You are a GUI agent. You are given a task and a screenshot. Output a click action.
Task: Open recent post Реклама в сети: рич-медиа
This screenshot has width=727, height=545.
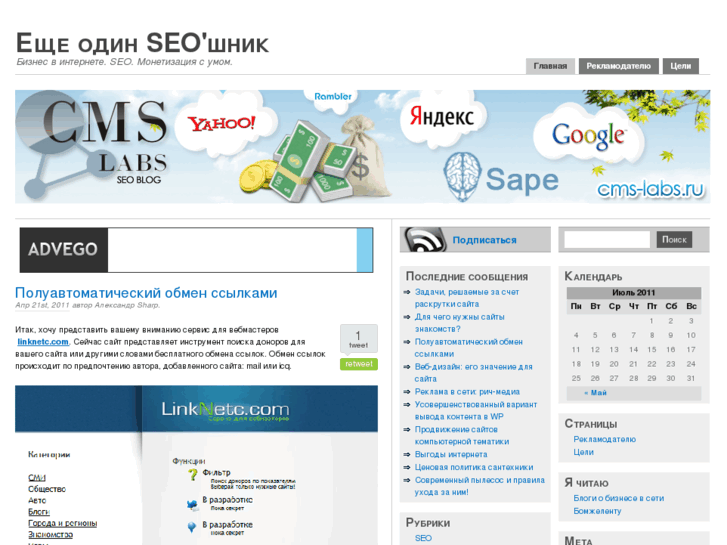click(467, 392)
